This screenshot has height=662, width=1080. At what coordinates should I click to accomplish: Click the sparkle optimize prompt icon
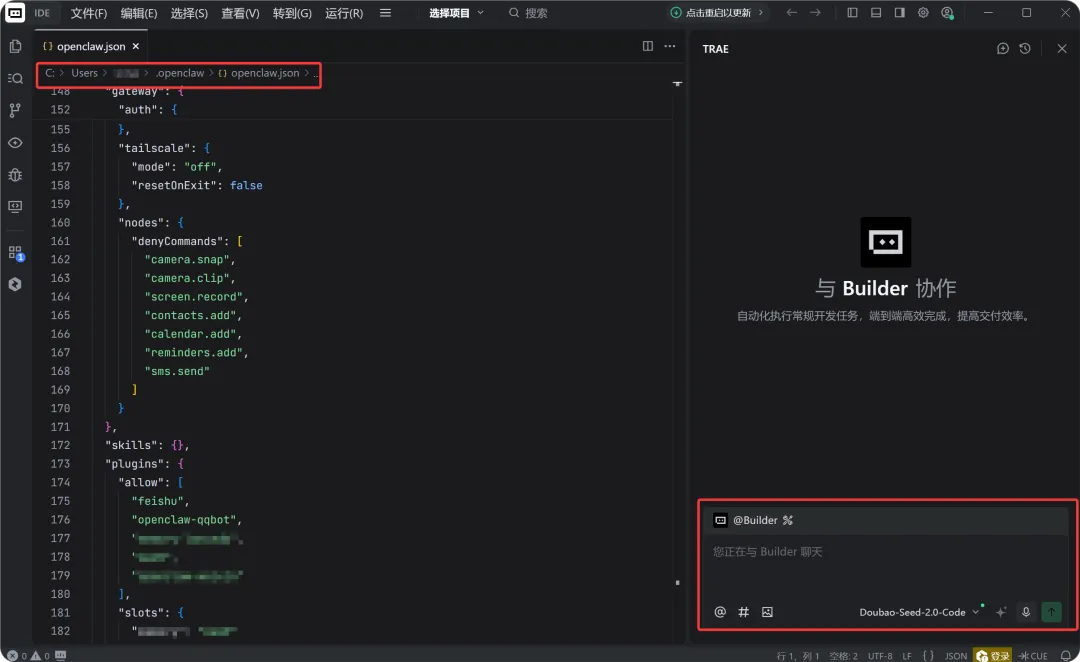(x=1001, y=612)
